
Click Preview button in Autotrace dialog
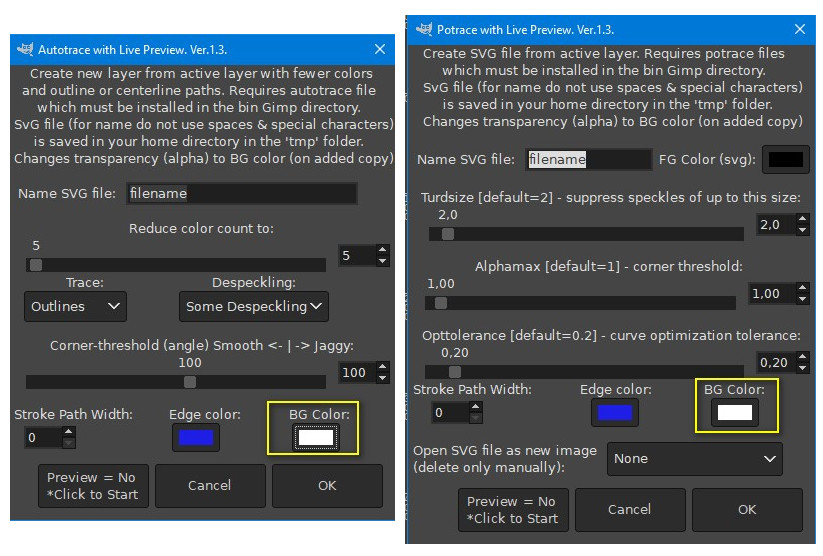(x=93, y=486)
